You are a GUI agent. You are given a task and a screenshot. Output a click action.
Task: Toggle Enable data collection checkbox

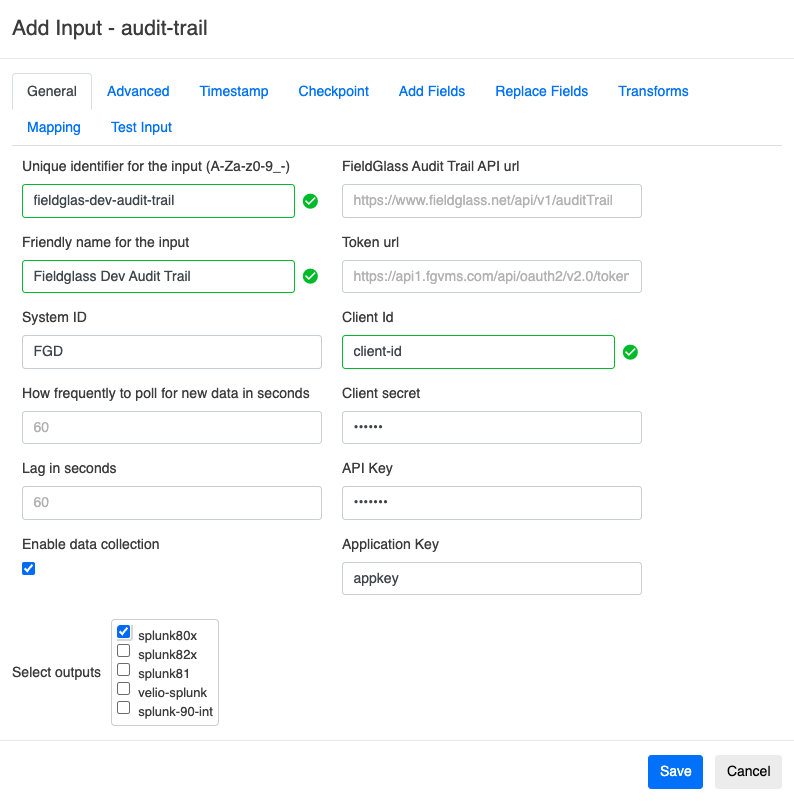(29, 569)
